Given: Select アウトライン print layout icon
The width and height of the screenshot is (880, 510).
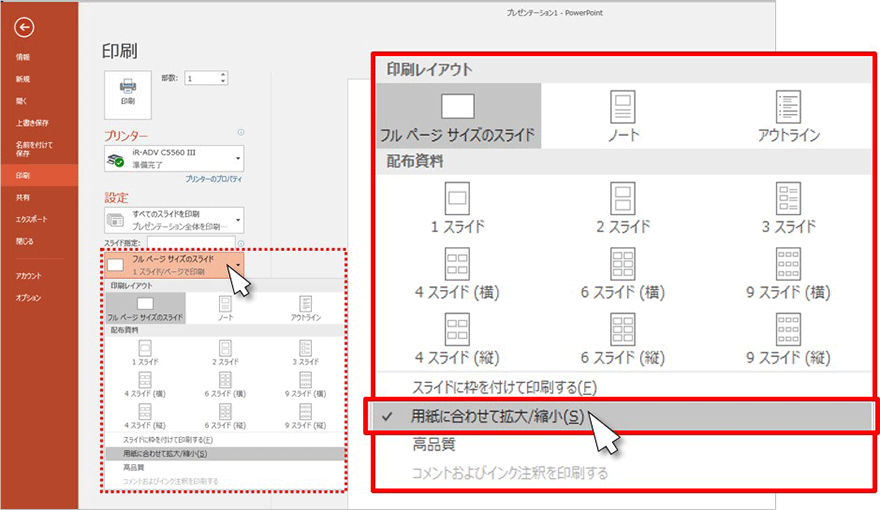Looking at the screenshot, I should [x=788, y=115].
